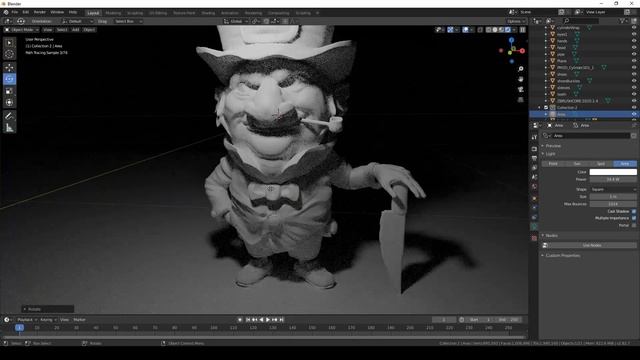Choose the Move tool
Viewport: 640px width, 360px height.
(x=9, y=67)
